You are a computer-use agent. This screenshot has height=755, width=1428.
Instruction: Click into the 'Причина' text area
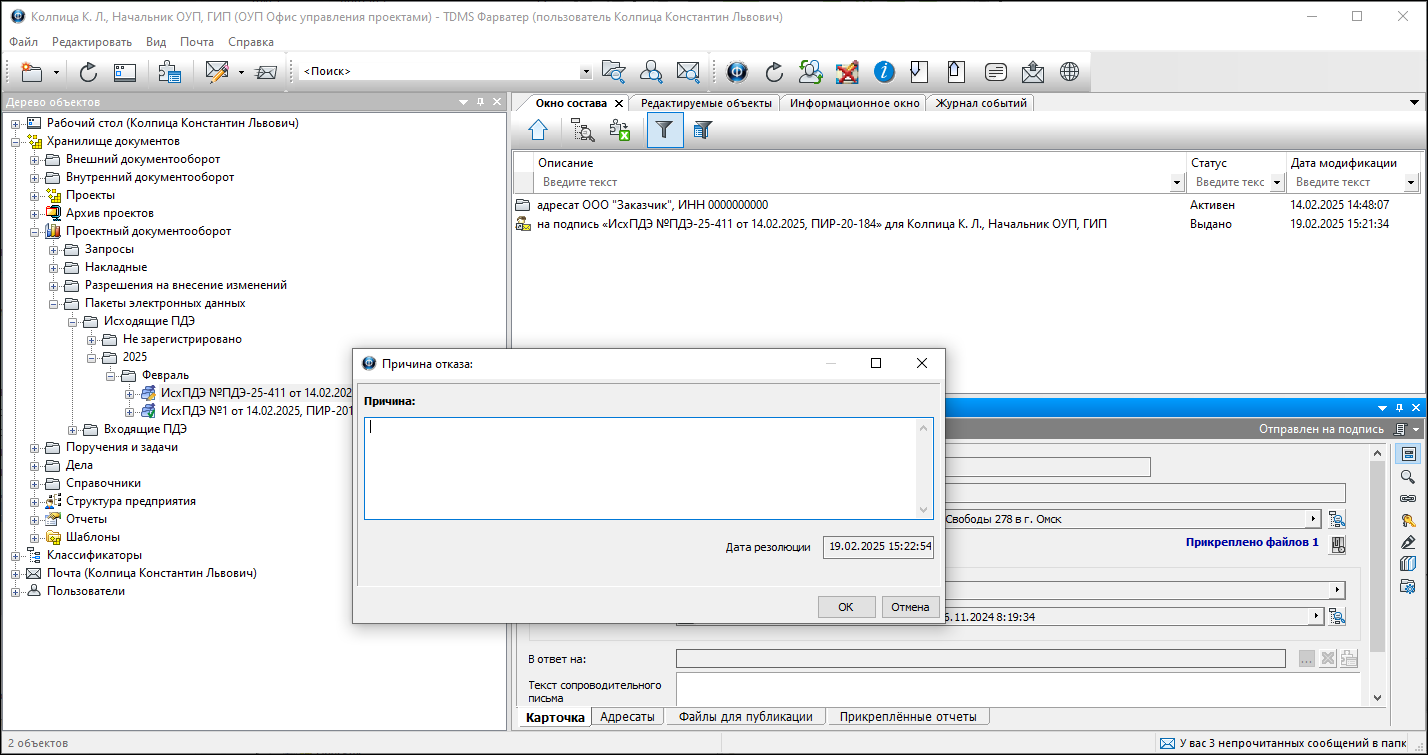click(641, 468)
